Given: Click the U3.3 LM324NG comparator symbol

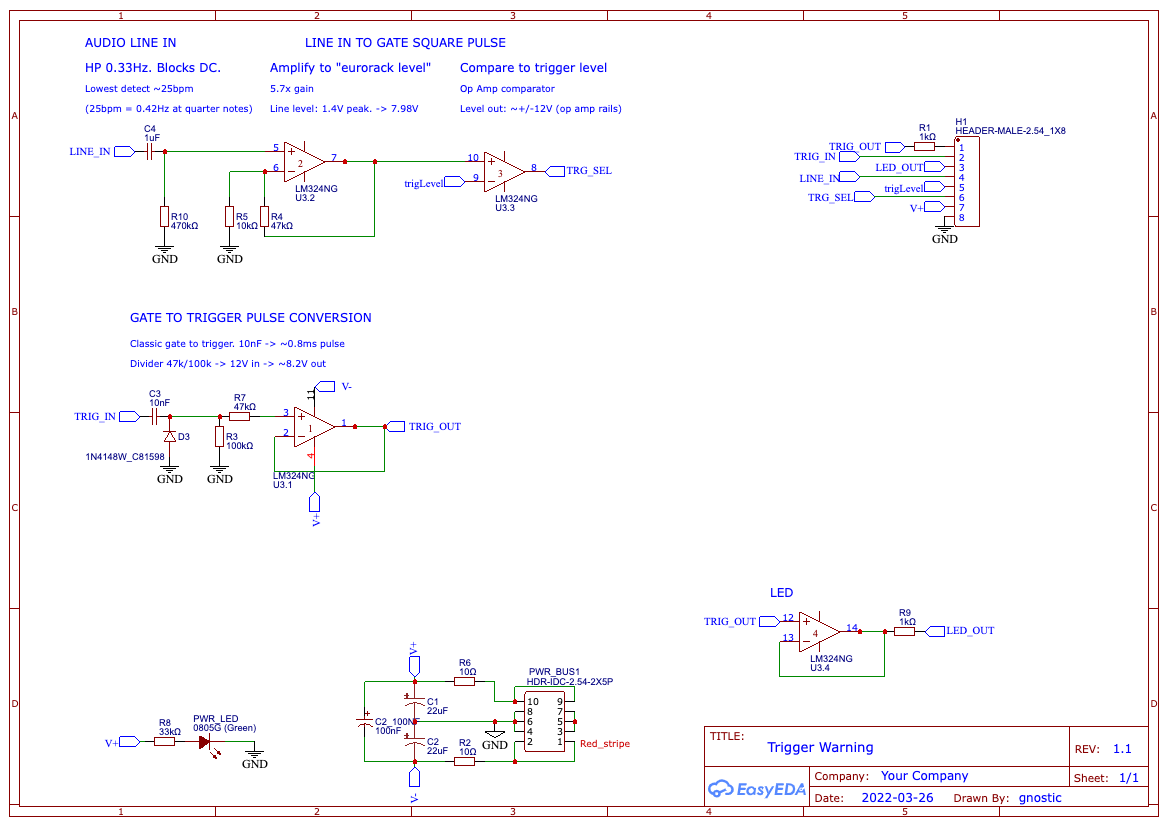Looking at the screenshot, I should (x=504, y=172).
